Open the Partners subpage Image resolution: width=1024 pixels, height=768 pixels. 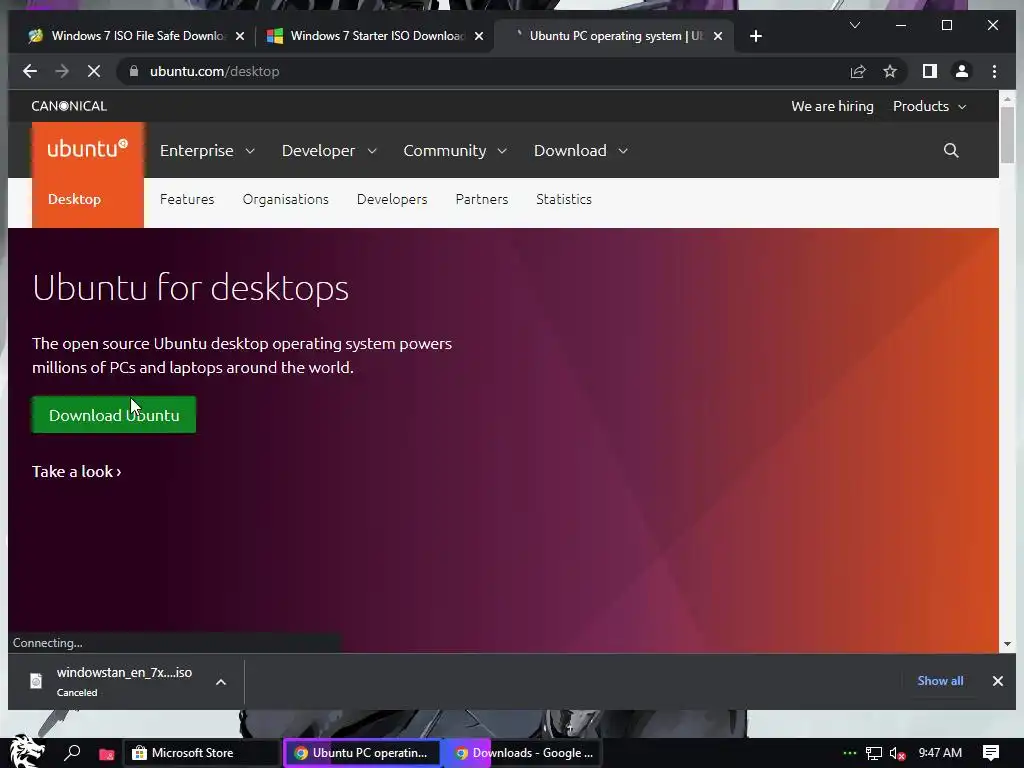pos(481,199)
